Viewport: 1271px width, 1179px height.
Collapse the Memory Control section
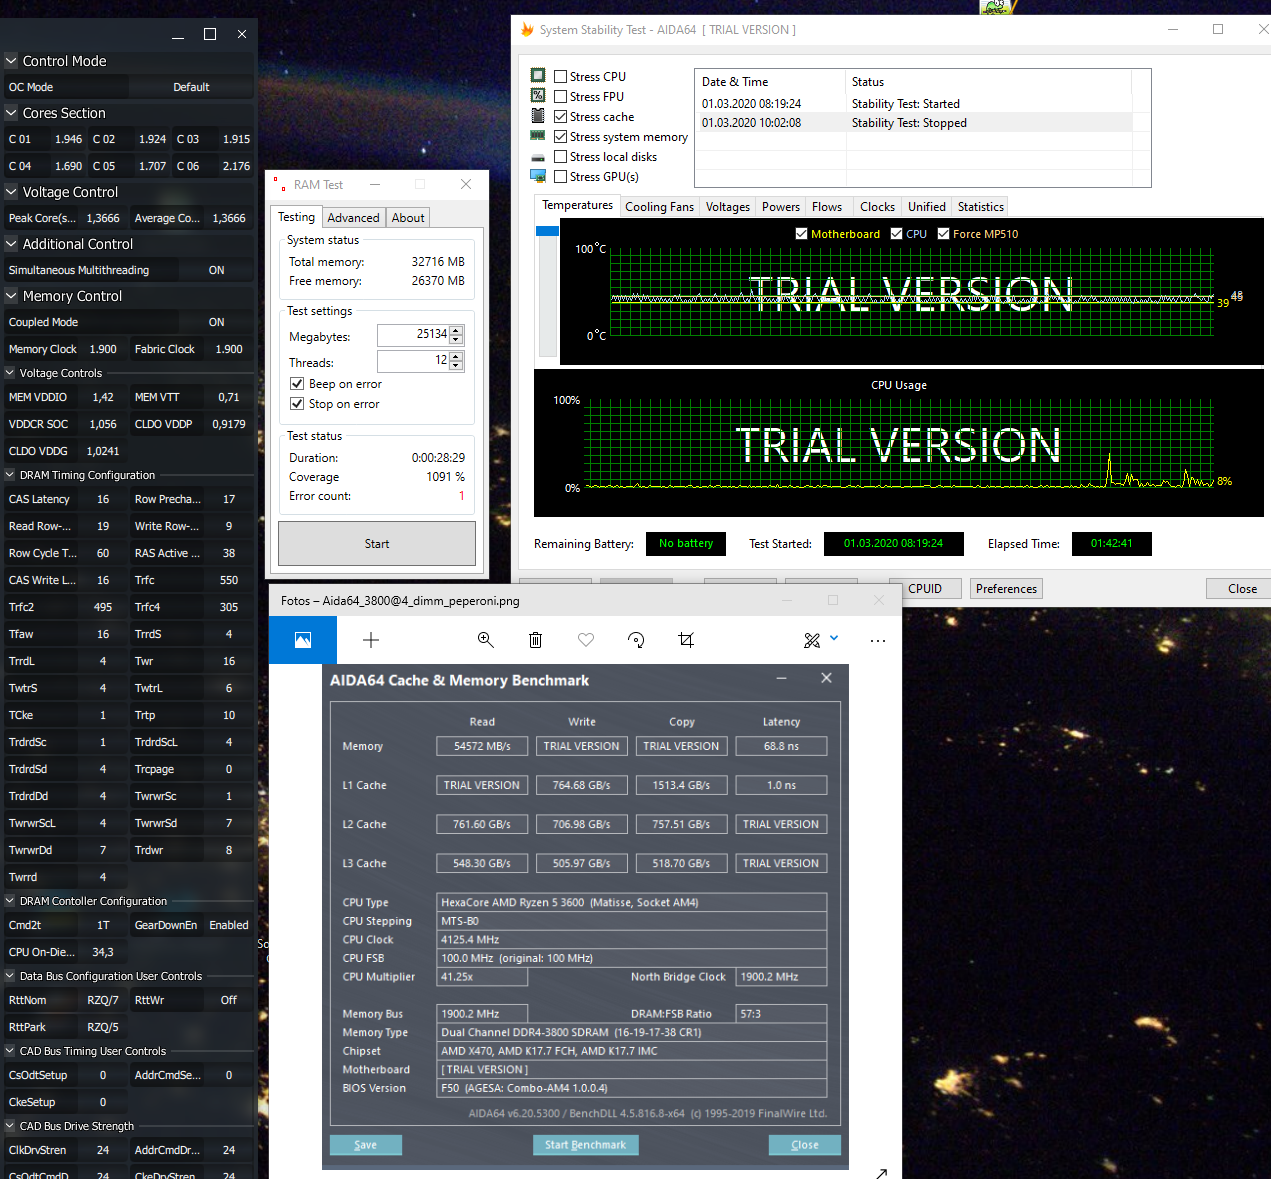12,296
